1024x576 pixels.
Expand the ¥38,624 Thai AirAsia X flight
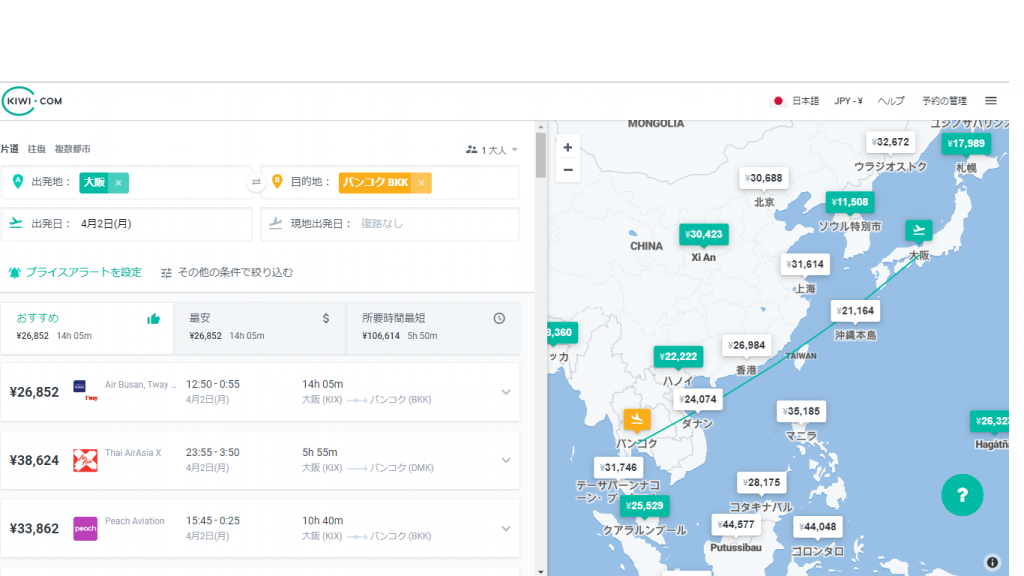(505, 460)
